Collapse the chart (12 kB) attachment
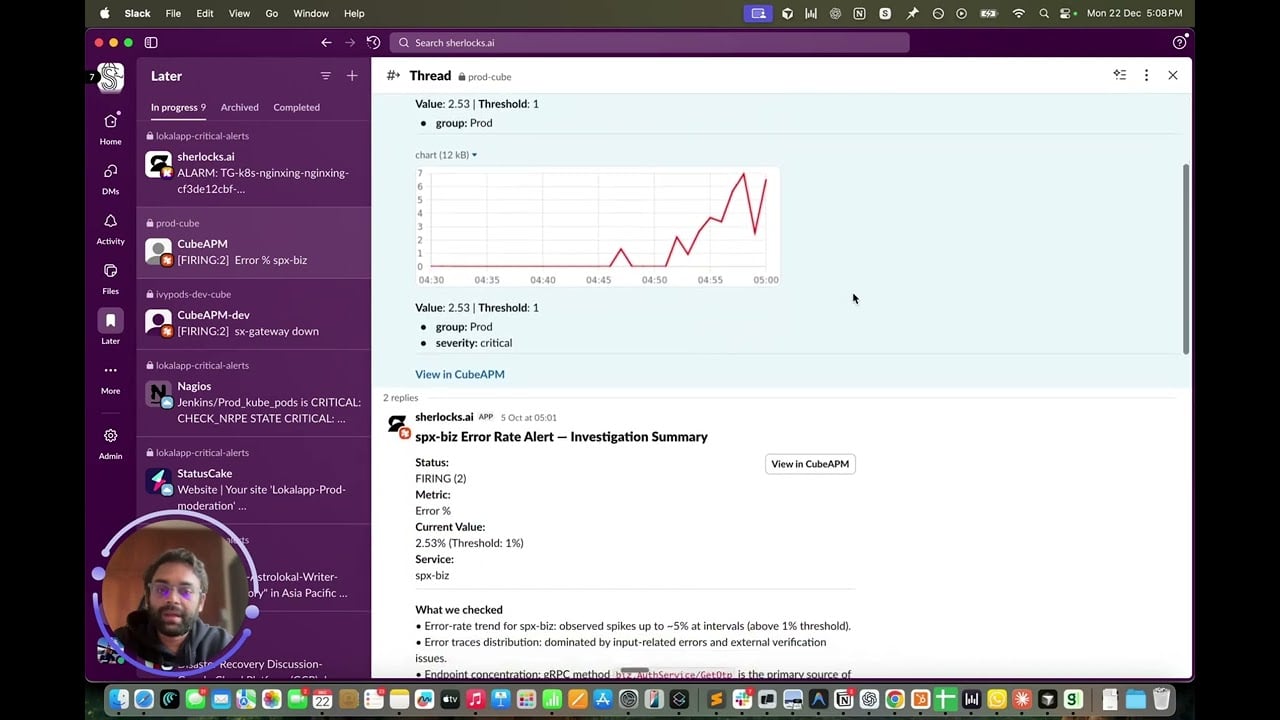Image resolution: width=1280 pixels, height=720 pixels. click(472, 155)
